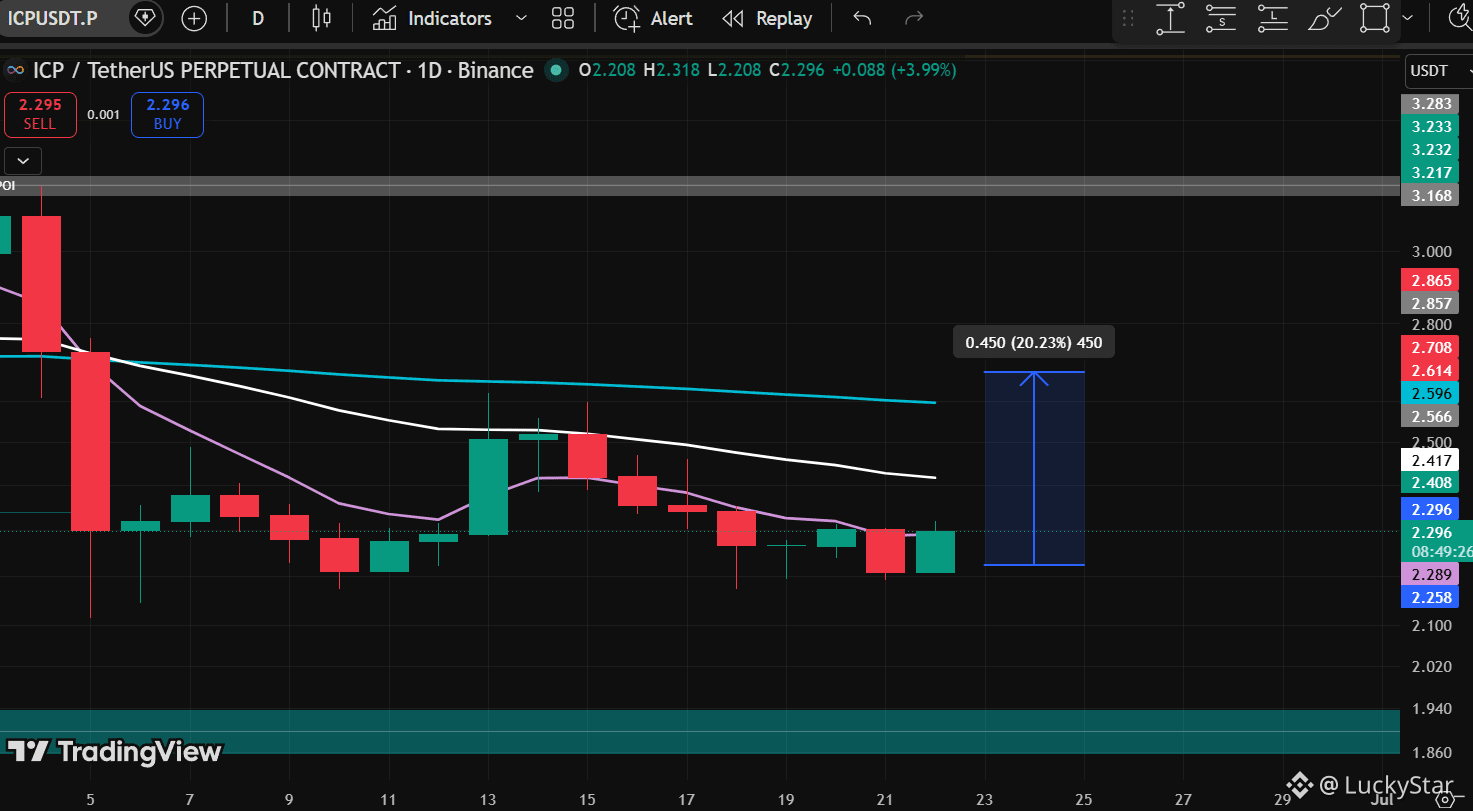Click the 0.450 (20.23%) 450 measurement label
1473x811 pixels.
[1033, 343]
